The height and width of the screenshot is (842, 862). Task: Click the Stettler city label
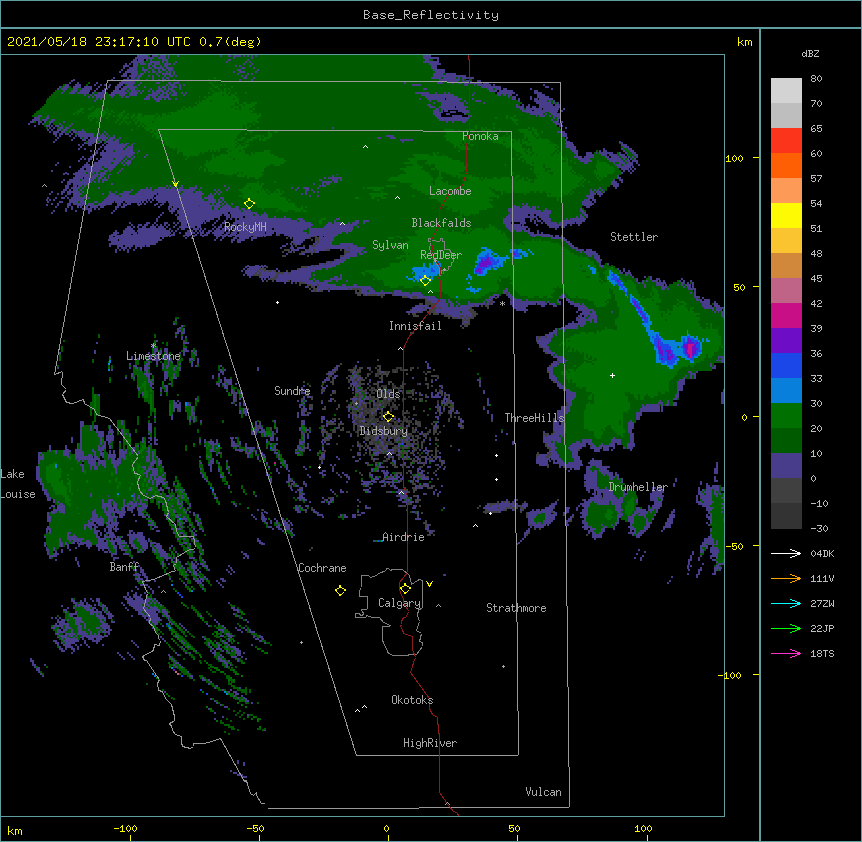pyautogui.click(x=634, y=237)
